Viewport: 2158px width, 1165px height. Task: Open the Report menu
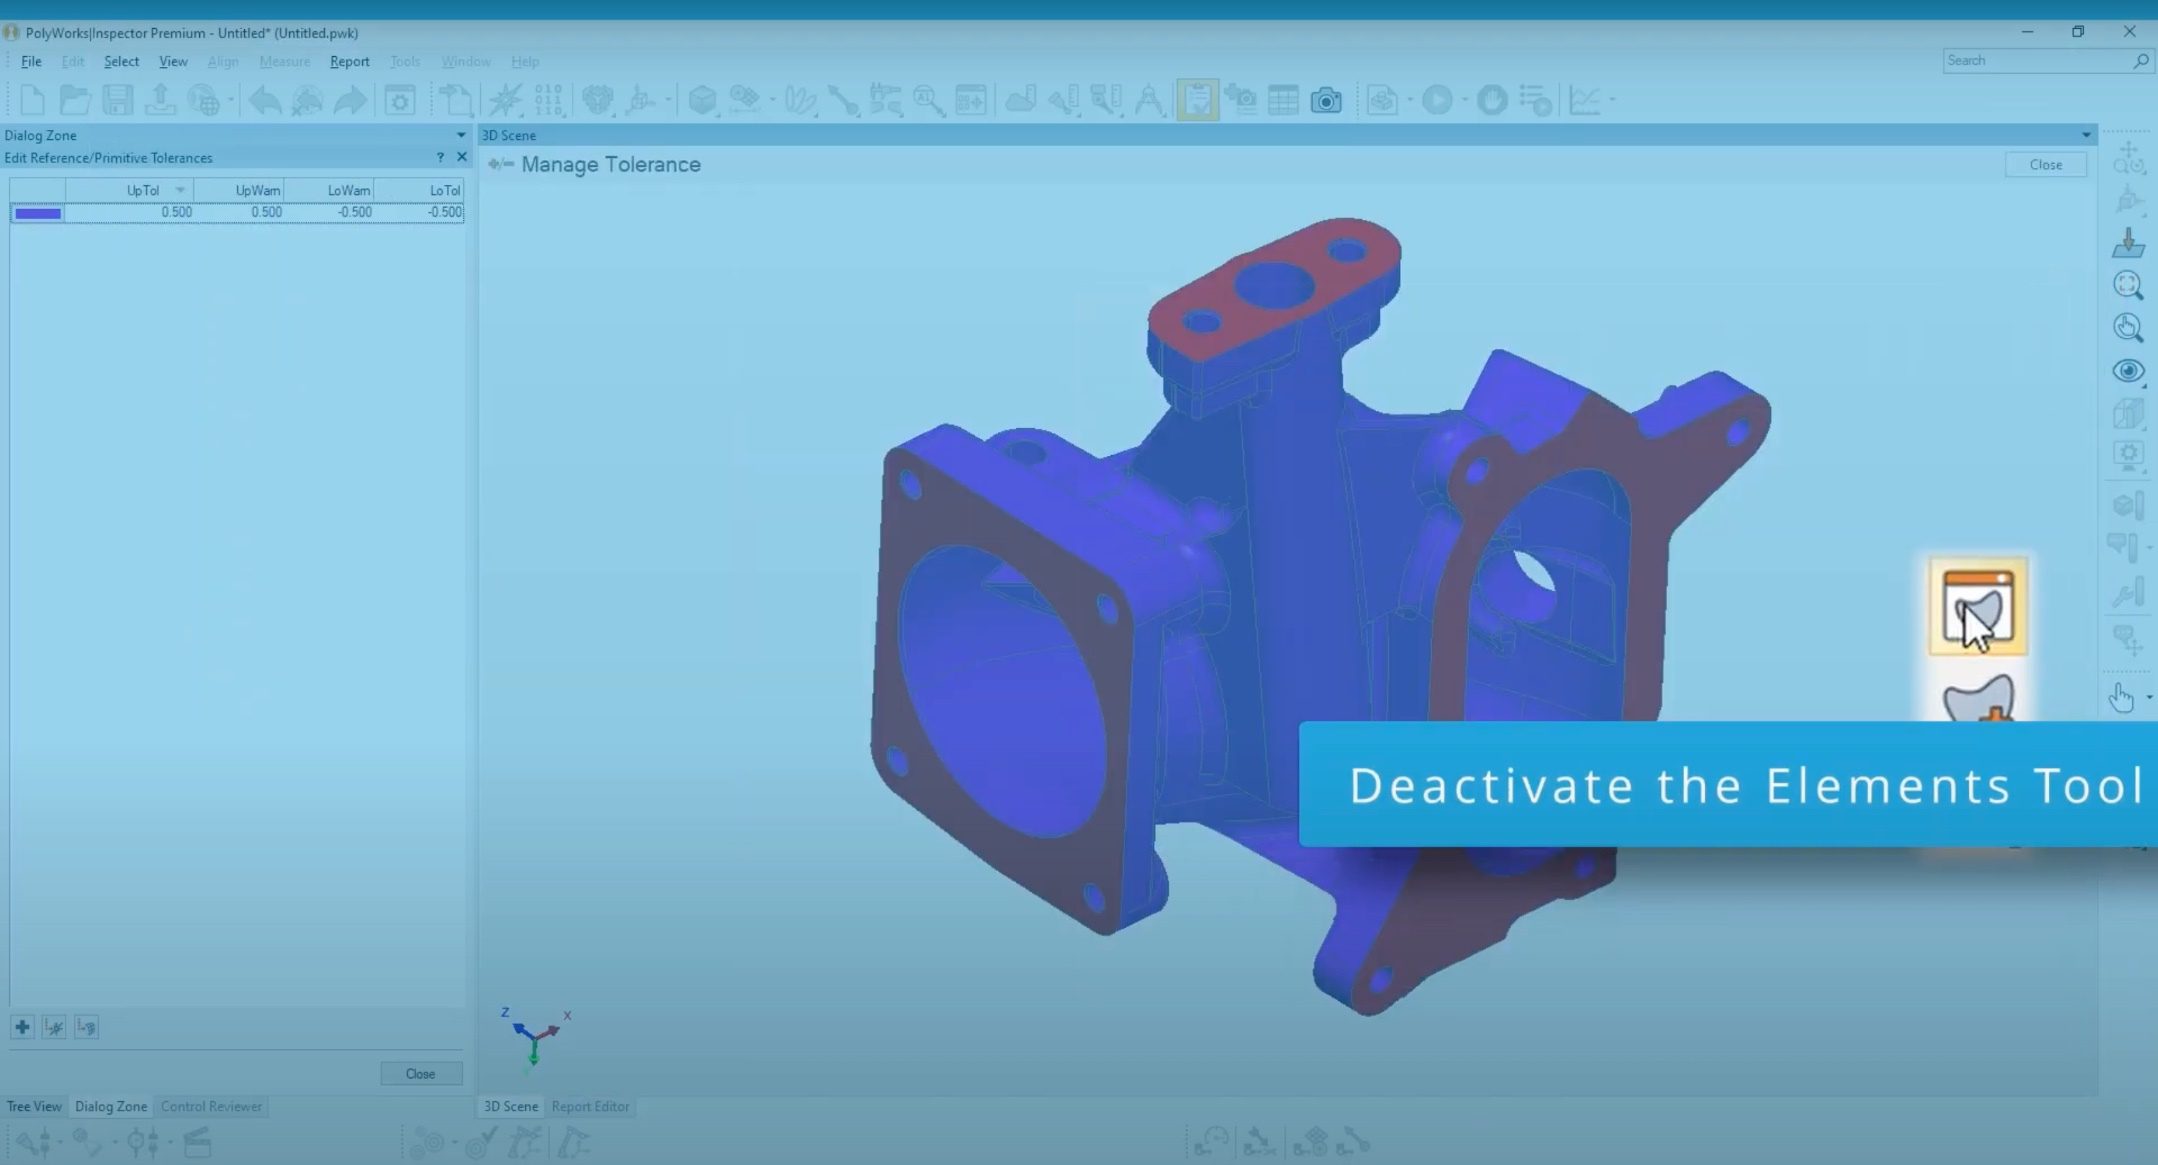(x=349, y=61)
